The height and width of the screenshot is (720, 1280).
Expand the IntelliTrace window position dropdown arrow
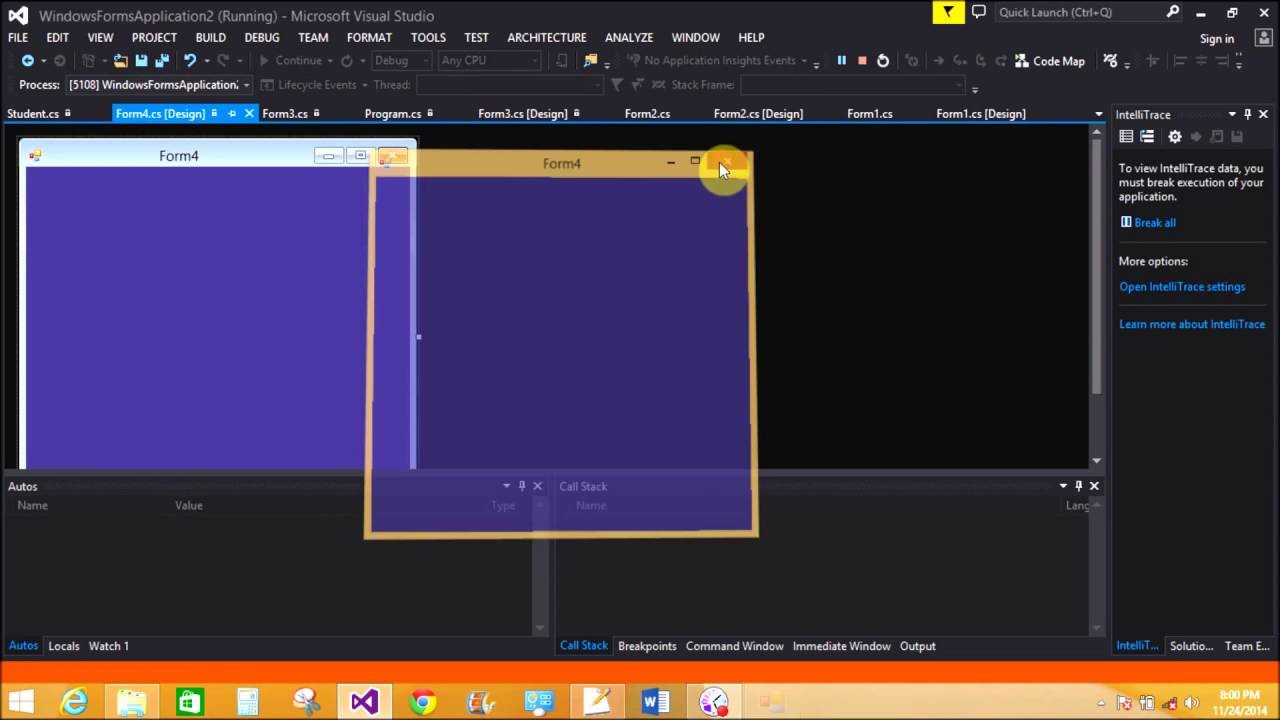[x=1232, y=114]
